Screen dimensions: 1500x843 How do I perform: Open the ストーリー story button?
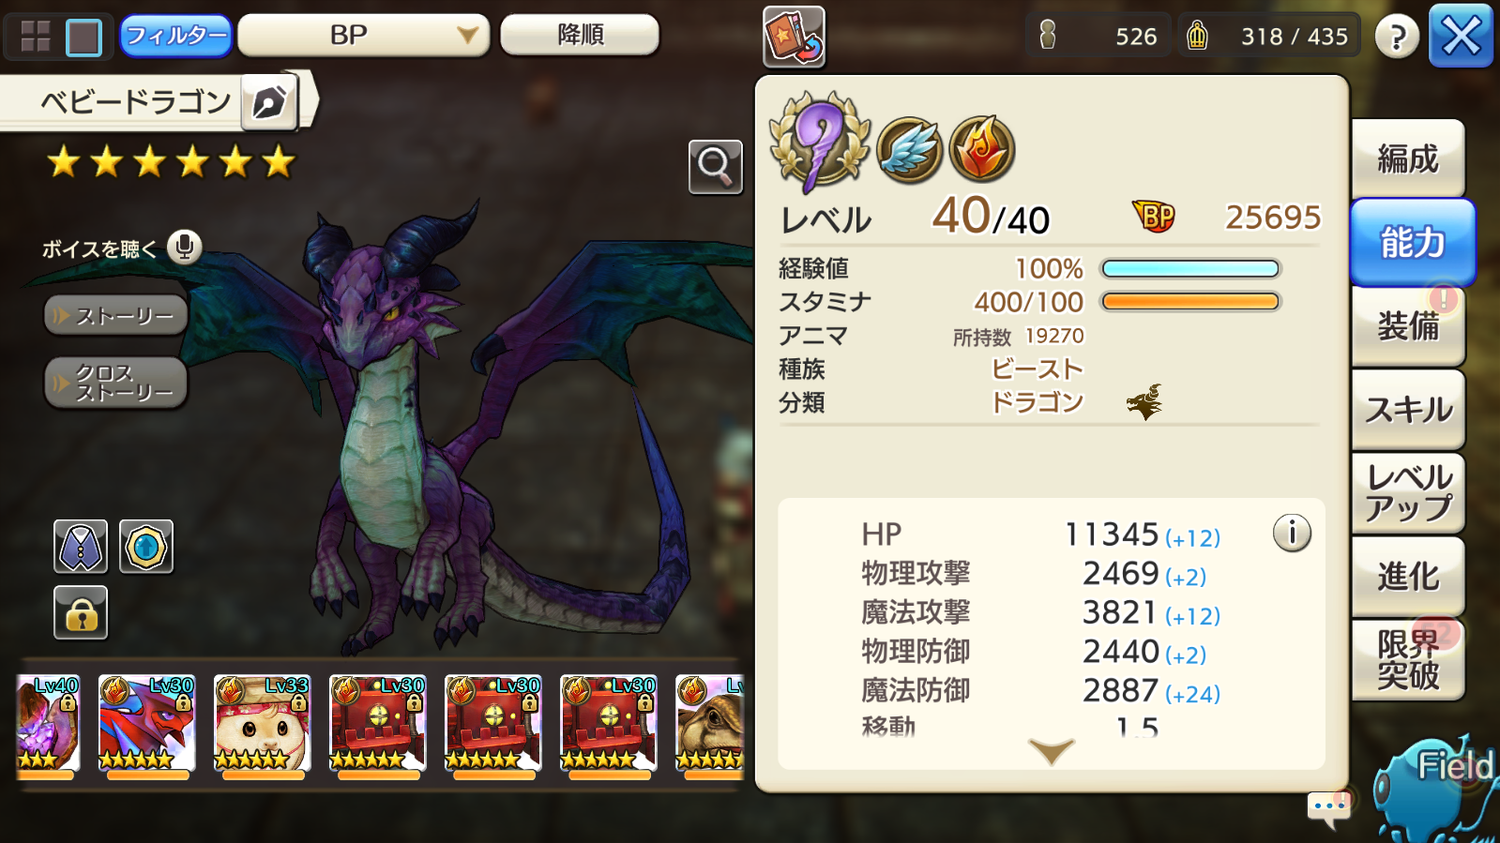click(116, 316)
